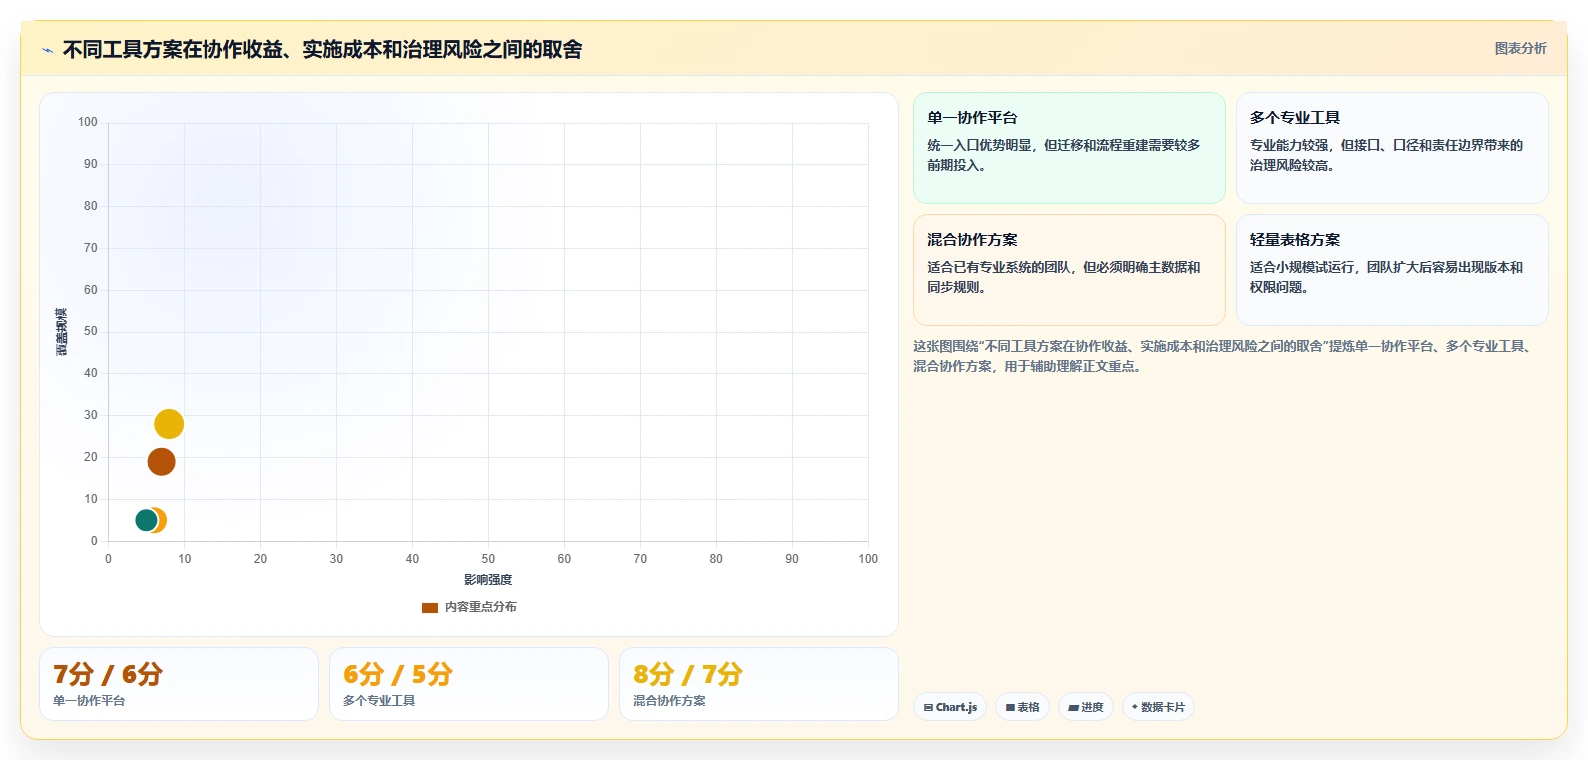Click the 8分 / 7分 score value
This screenshot has width=1588, height=760.
click(688, 674)
